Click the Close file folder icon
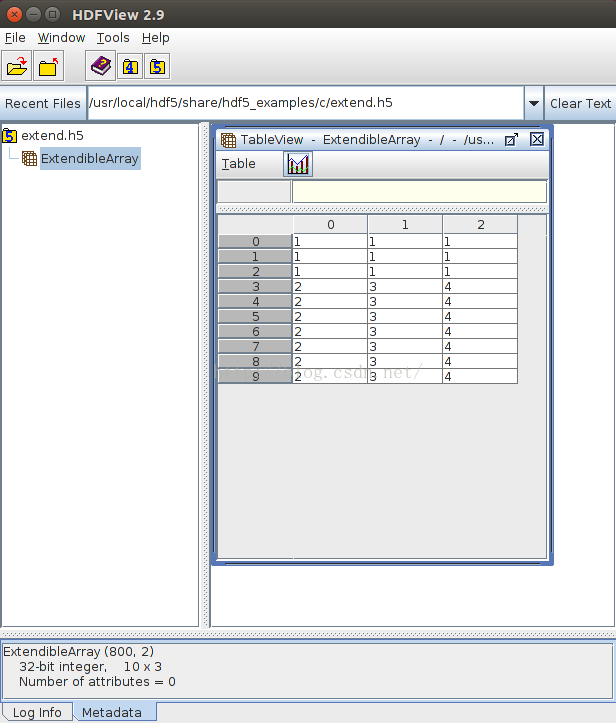Image resolution: width=616 pixels, height=724 pixels. coord(48,66)
